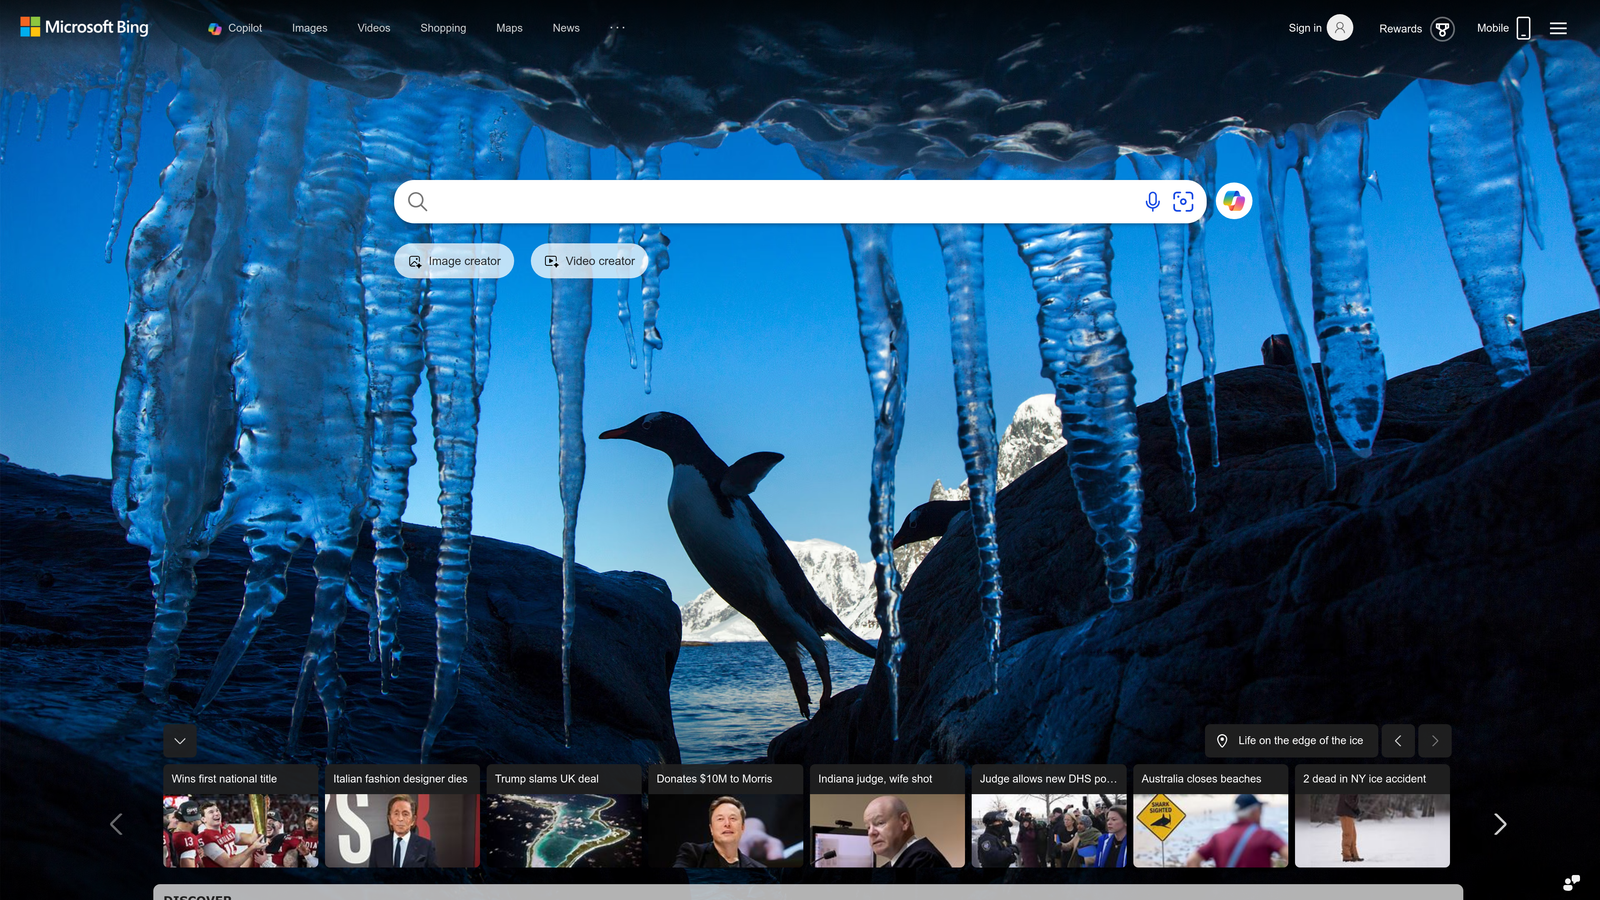Open the Video creator button
Viewport: 1600px width, 900px height.
pyautogui.click(x=589, y=261)
